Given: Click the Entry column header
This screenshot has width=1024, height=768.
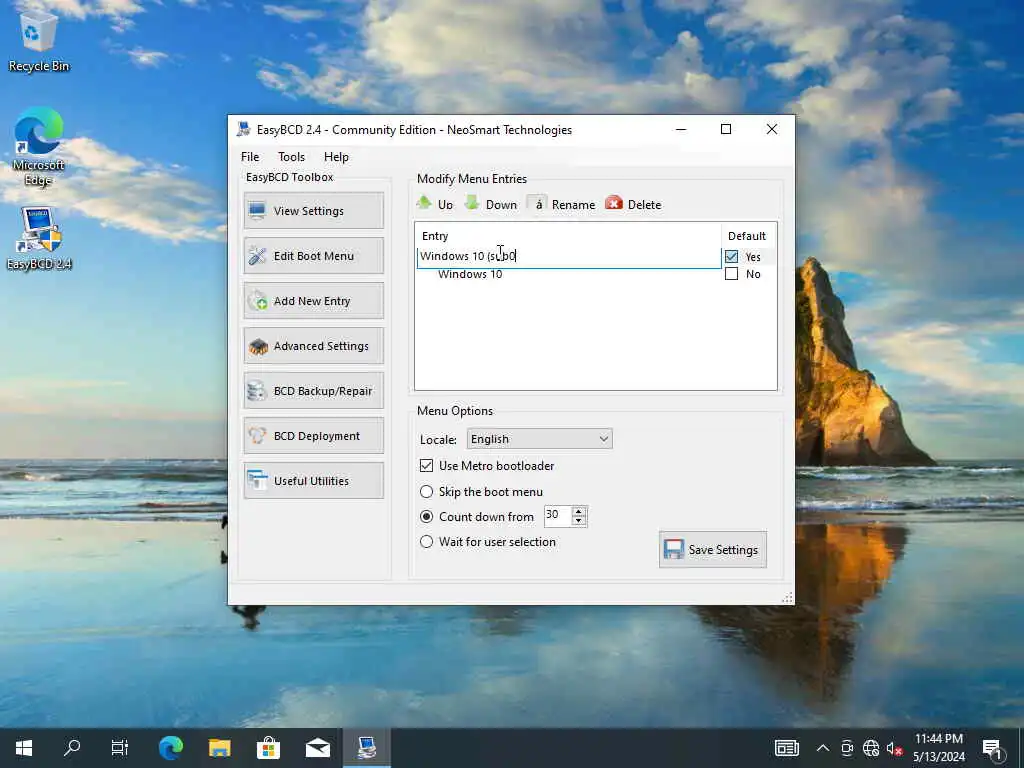Looking at the screenshot, I should pyautogui.click(x=568, y=236).
